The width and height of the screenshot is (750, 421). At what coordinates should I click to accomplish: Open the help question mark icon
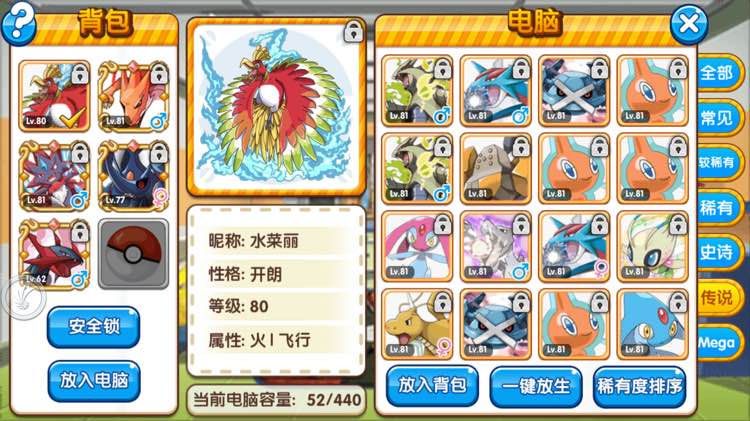pos(18,22)
